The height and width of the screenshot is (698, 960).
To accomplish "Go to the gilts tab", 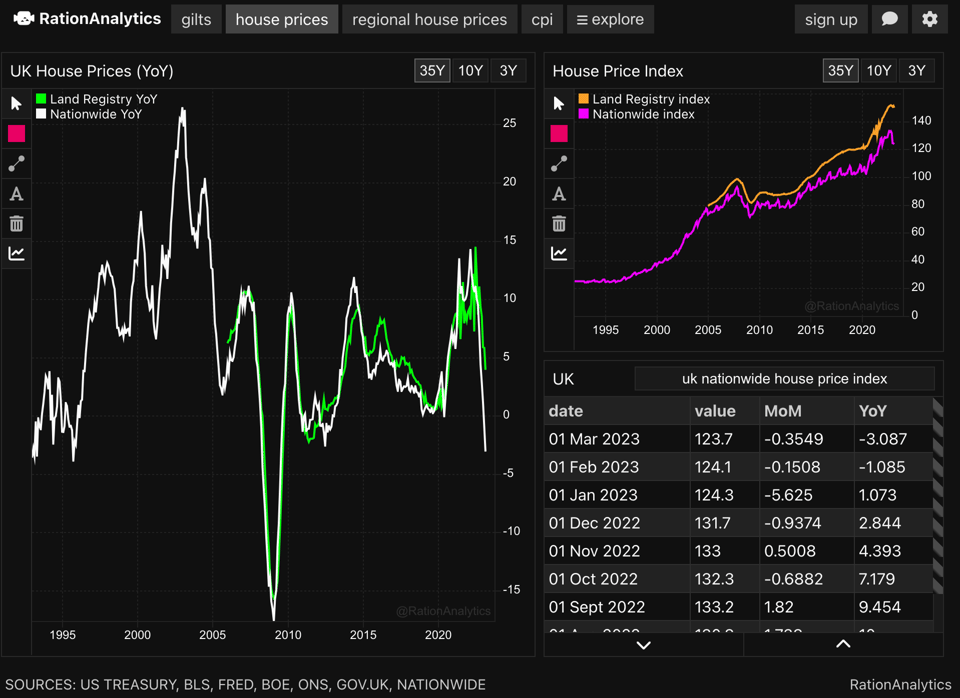I will (196, 19).
